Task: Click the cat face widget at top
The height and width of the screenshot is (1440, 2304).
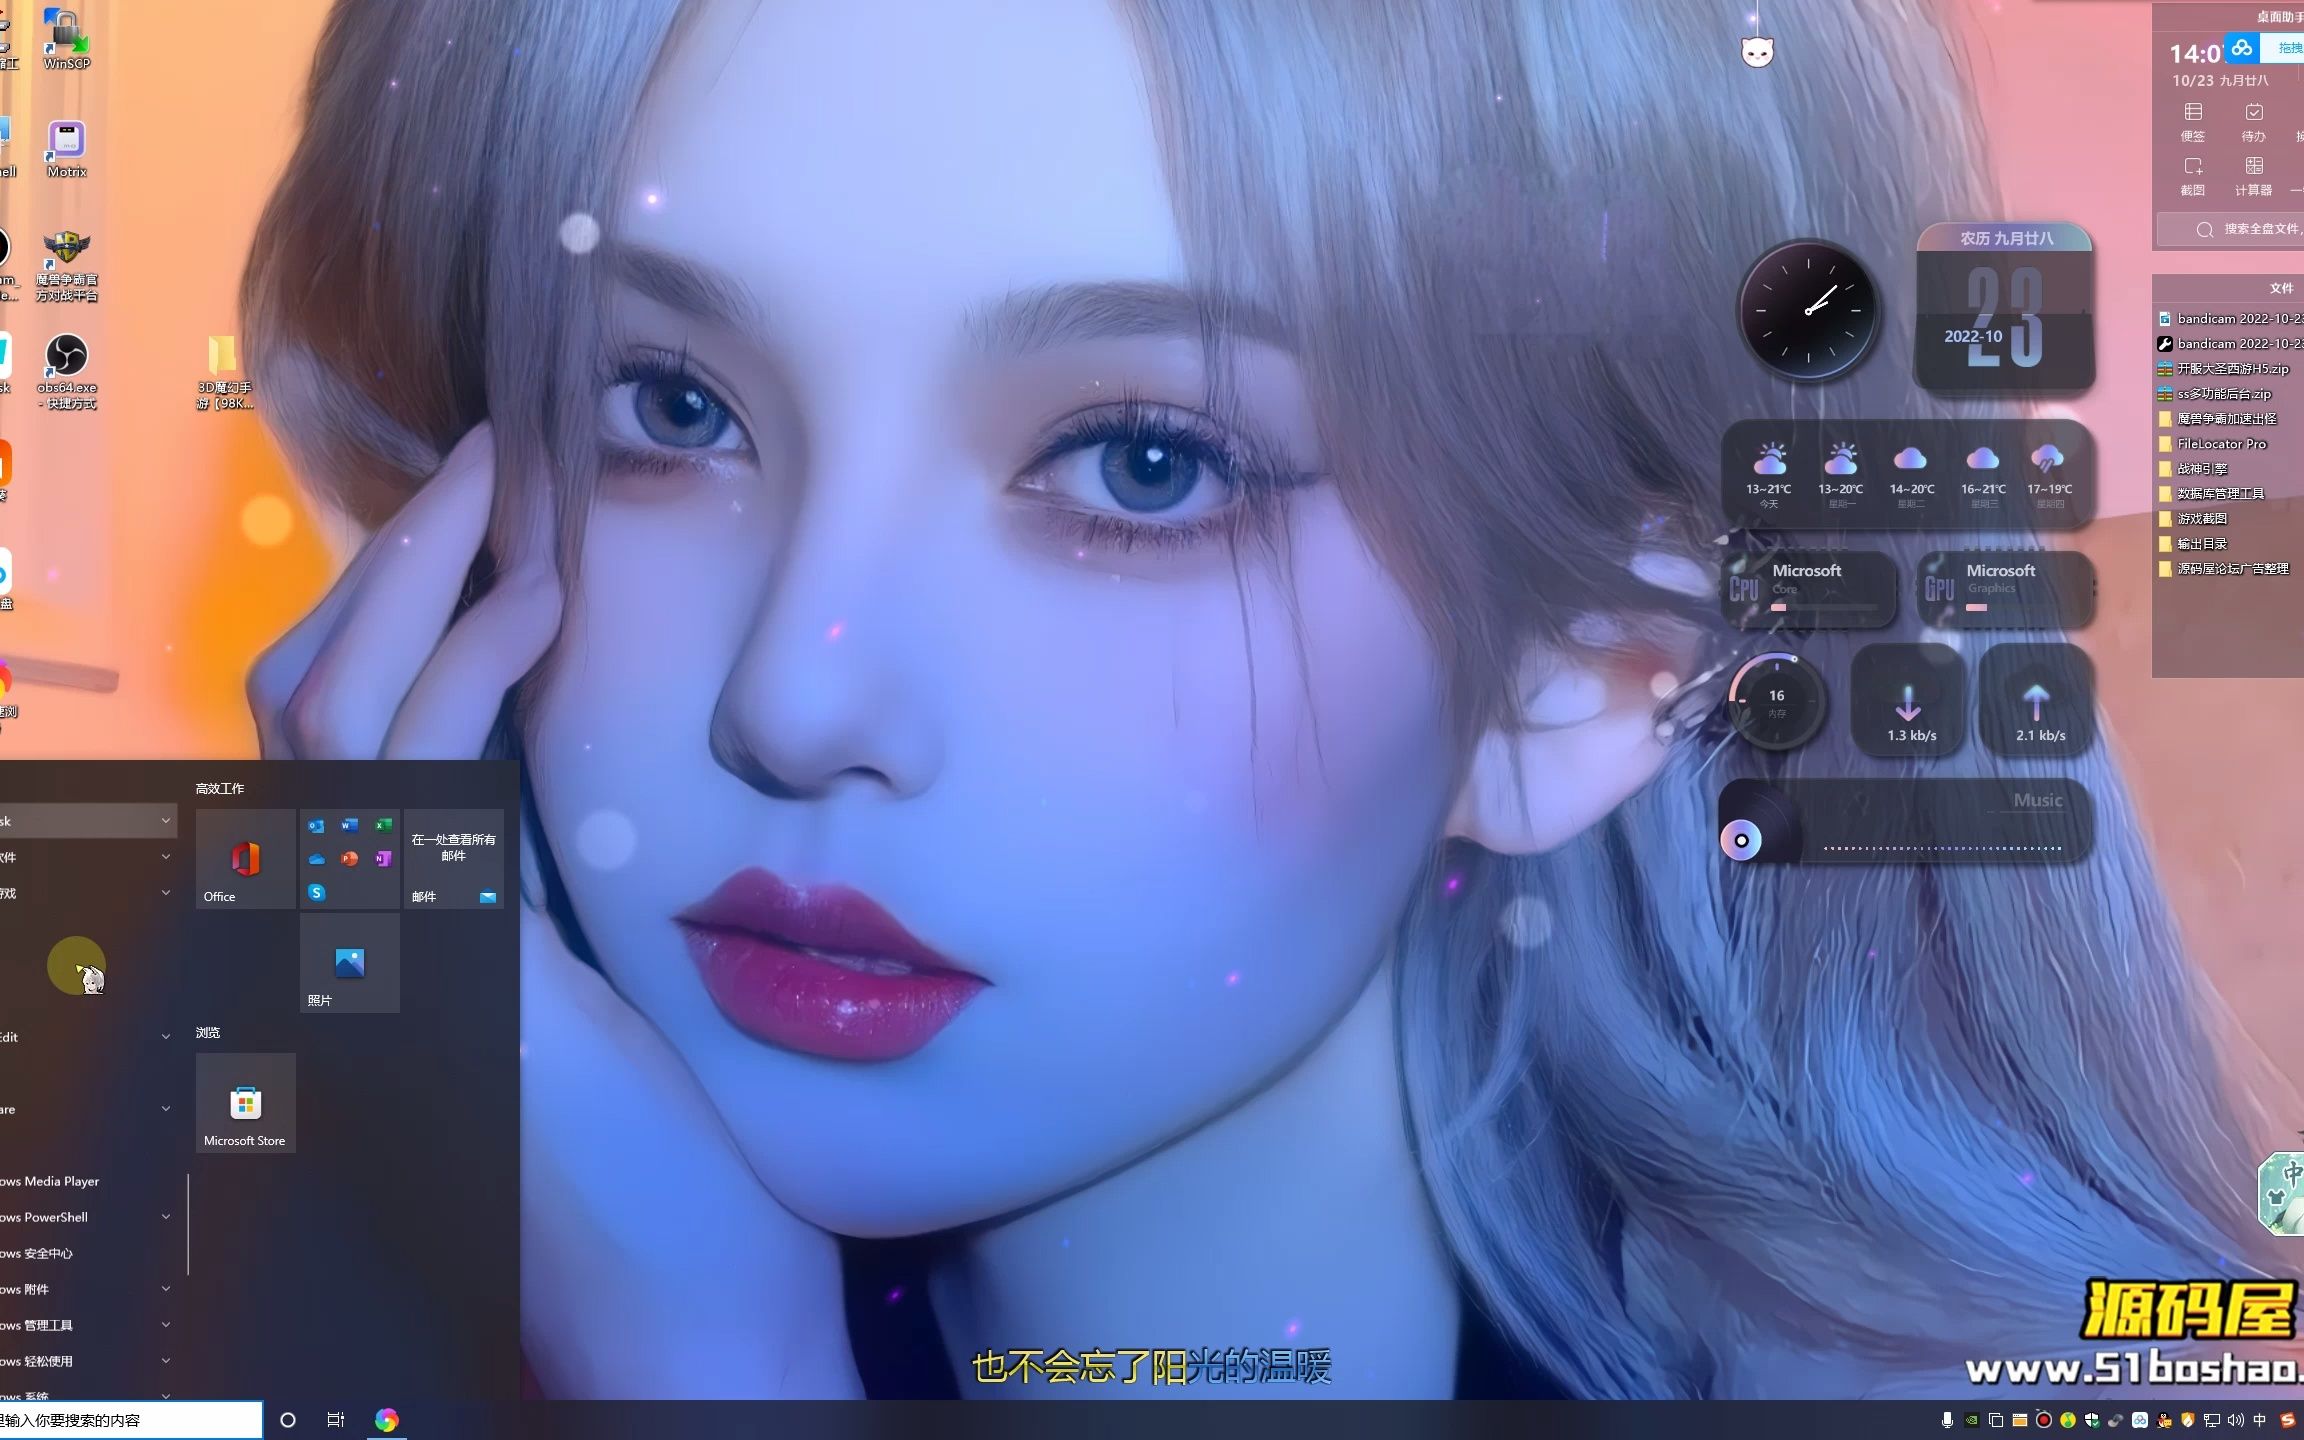Action: coord(1757,52)
